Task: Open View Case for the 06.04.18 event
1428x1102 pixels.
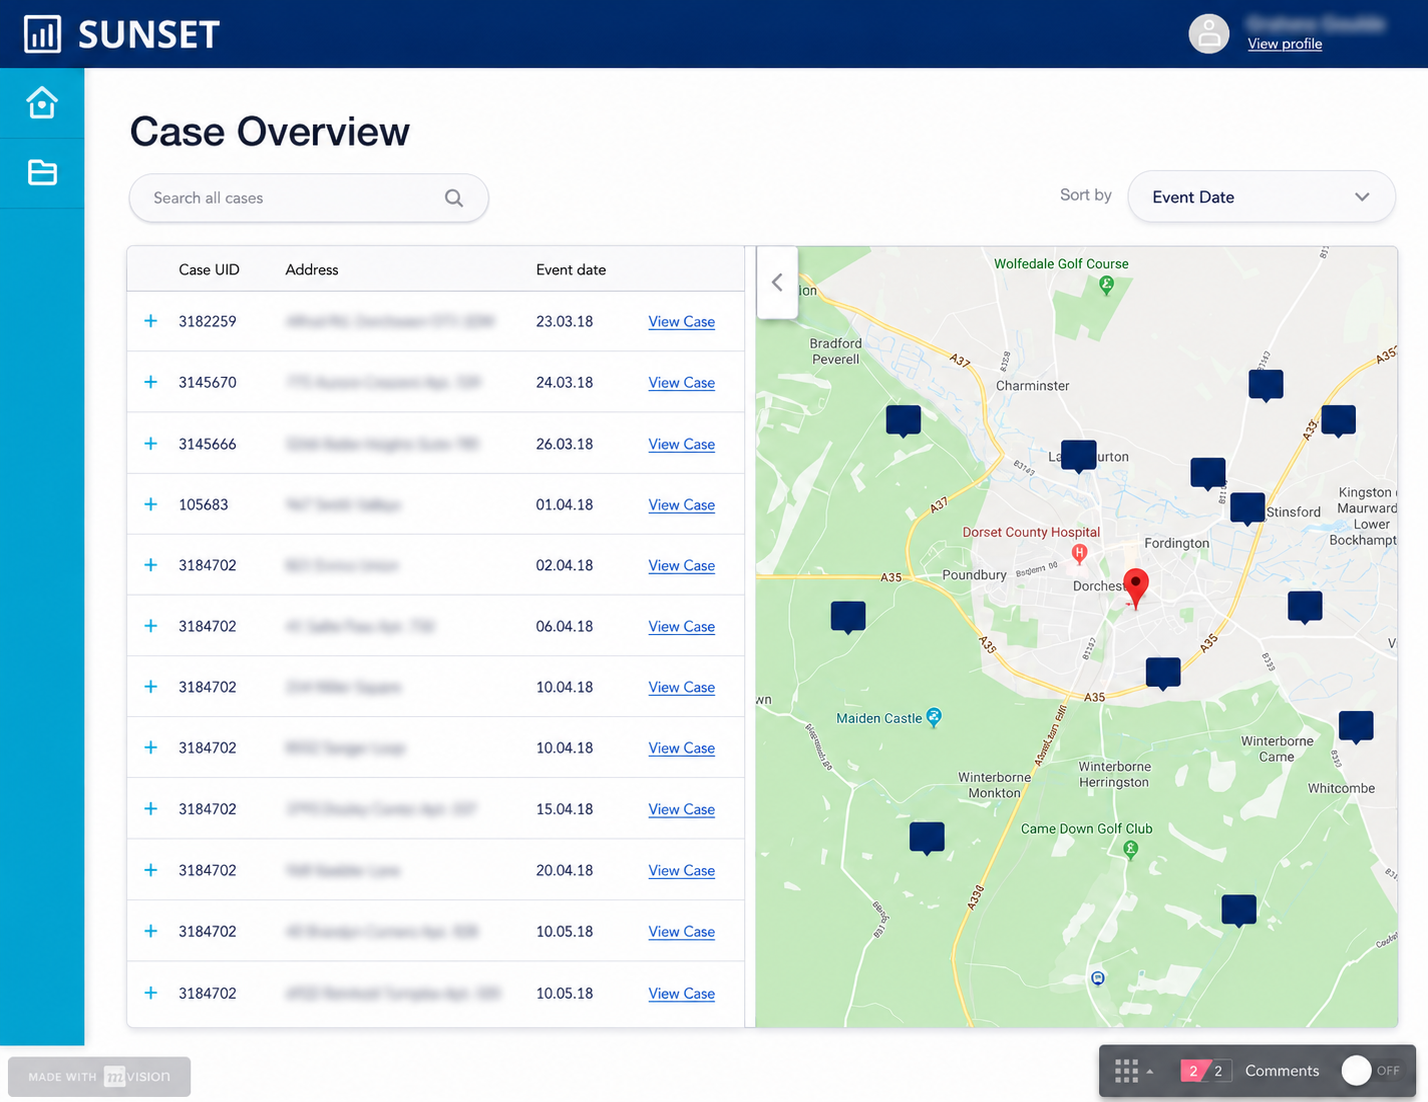Action: point(681,627)
